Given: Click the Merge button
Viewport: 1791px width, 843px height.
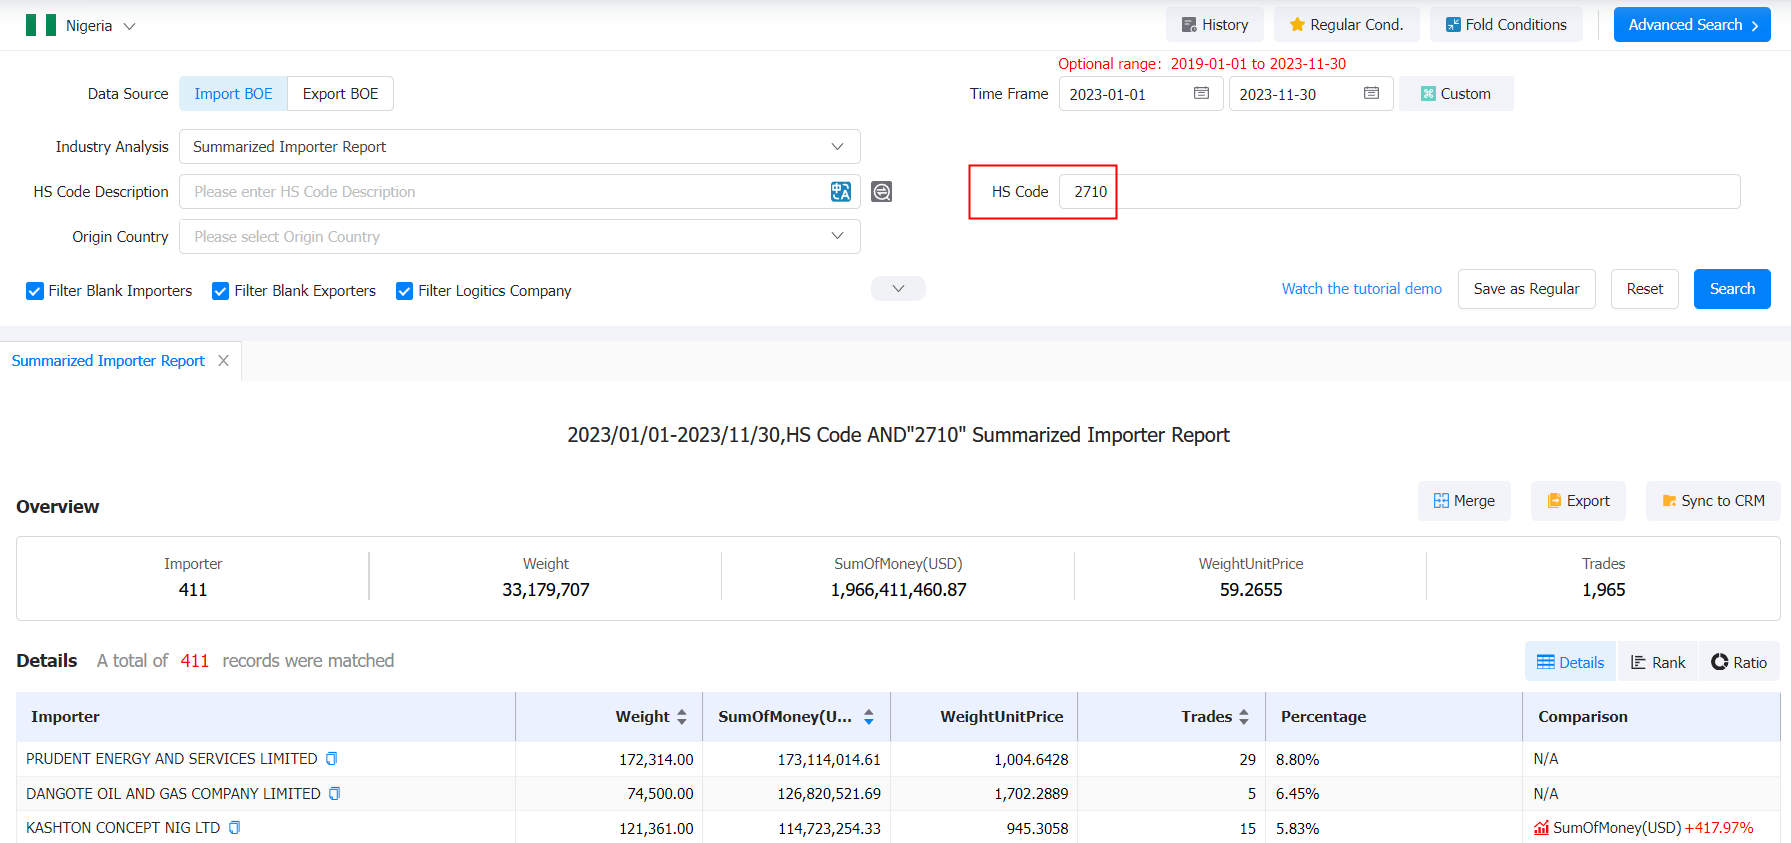Looking at the screenshot, I should click(1464, 500).
